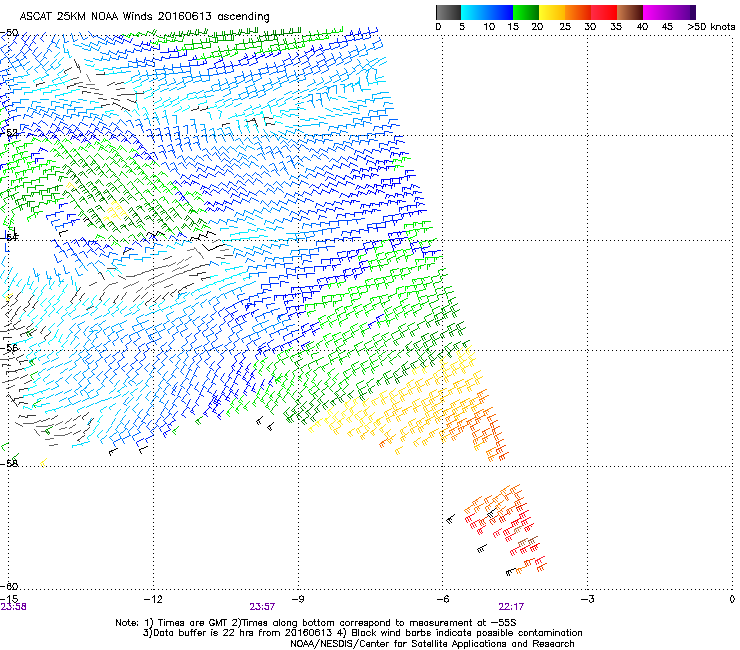The width and height of the screenshot is (740, 650).
Task: Click the "-6" longitude label
Action: pyautogui.click(x=442, y=599)
